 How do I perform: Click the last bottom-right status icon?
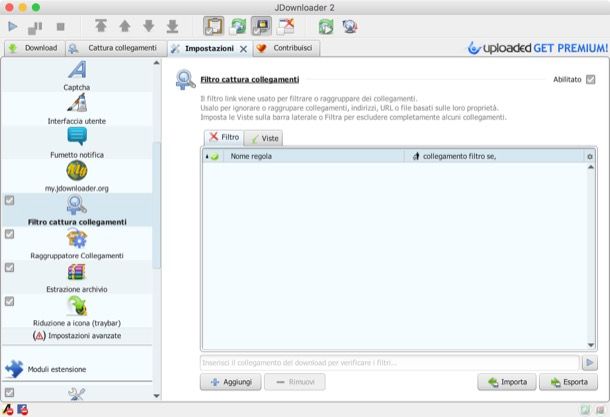tap(601, 410)
